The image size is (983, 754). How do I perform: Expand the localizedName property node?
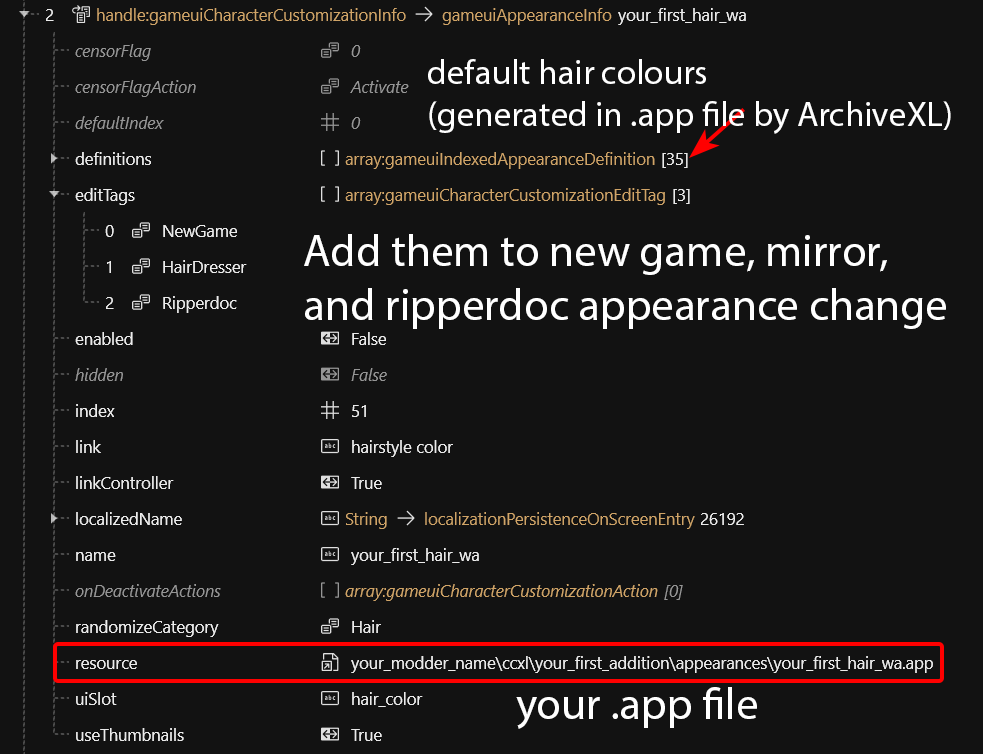click(54, 519)
